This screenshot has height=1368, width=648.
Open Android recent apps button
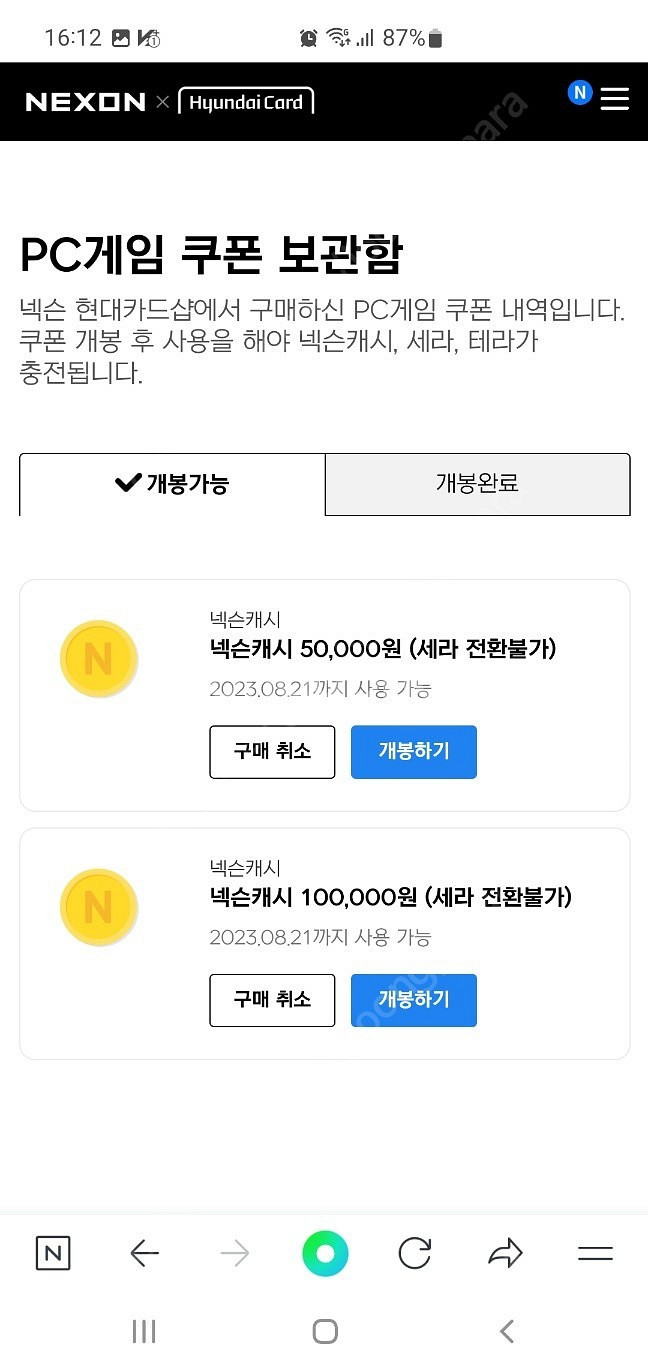[x=144, y=1331]
